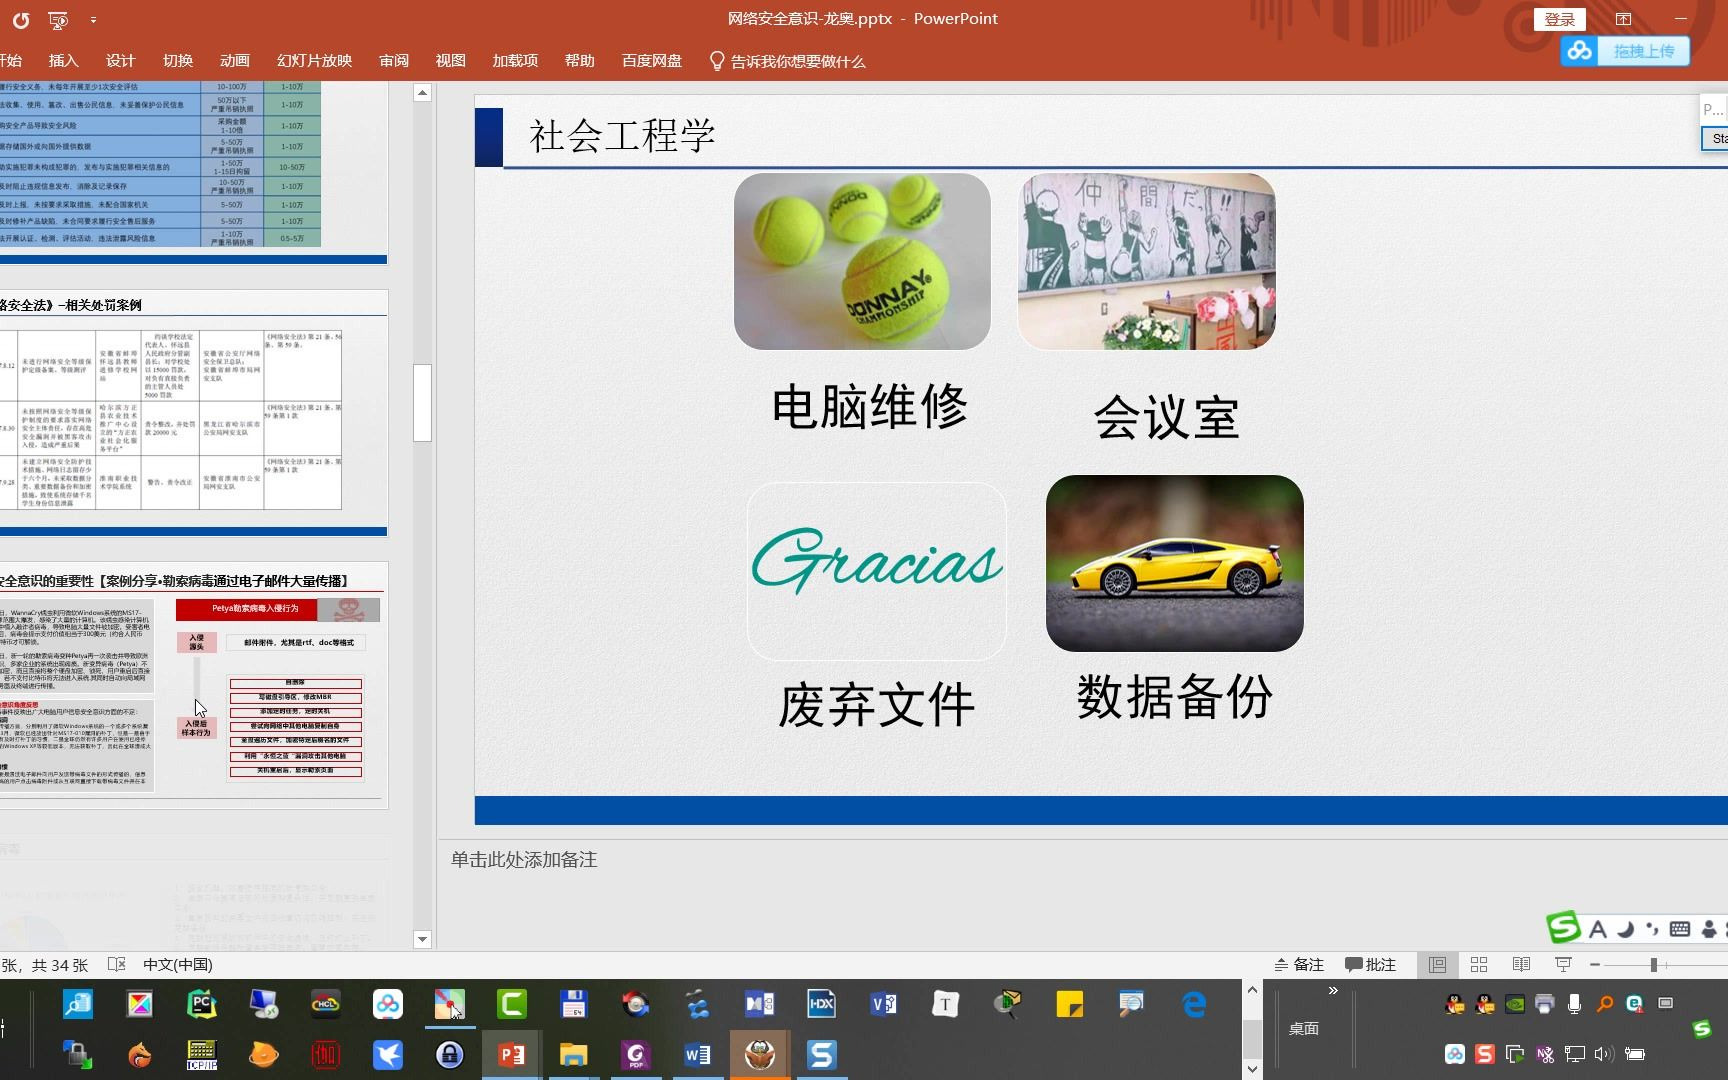
Task: Expand the customize quick access toolbar dropdown
Action: coord(93,19)
